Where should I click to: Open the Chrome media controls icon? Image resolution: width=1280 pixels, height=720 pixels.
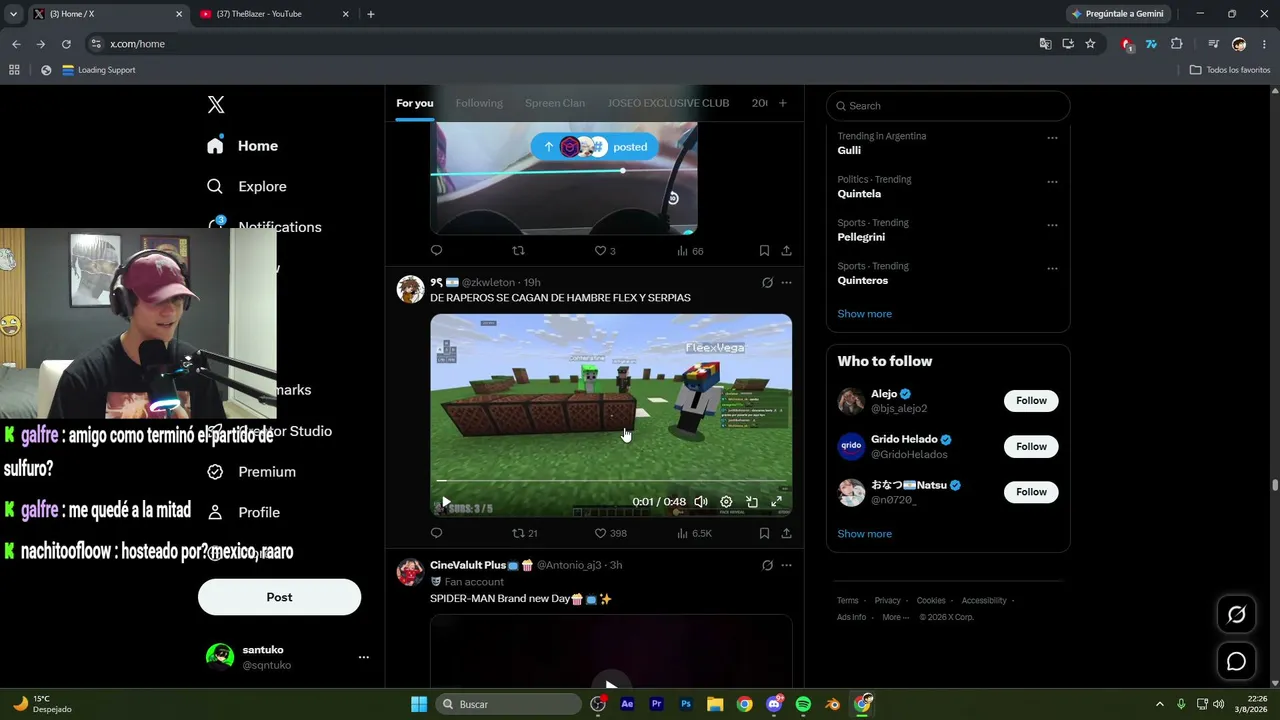click(x=1213, y=44)
